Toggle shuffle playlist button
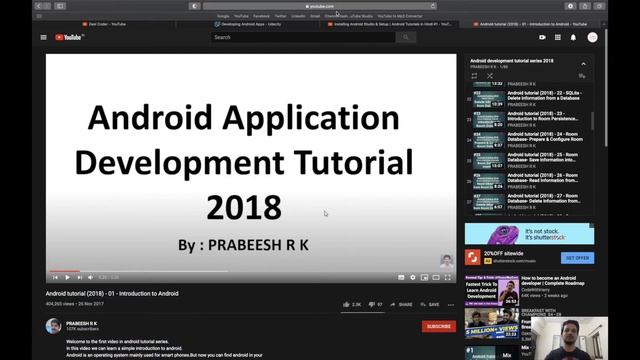 490,76
